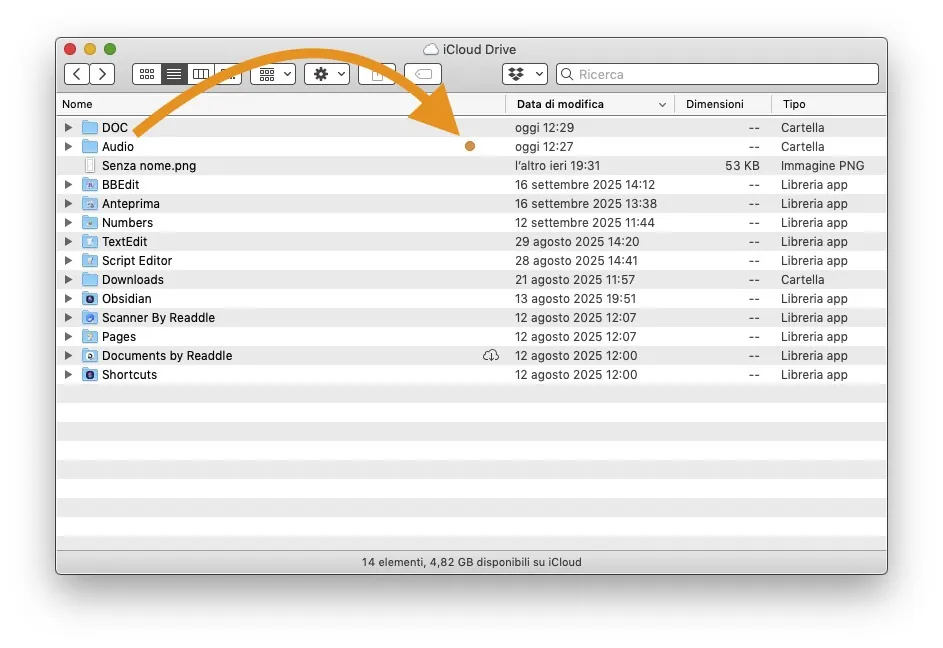Viewport: 943px width, 648px height.
Task: Click the iCloud Drive icon in the title bar
Action: click(x=429, y=49)
